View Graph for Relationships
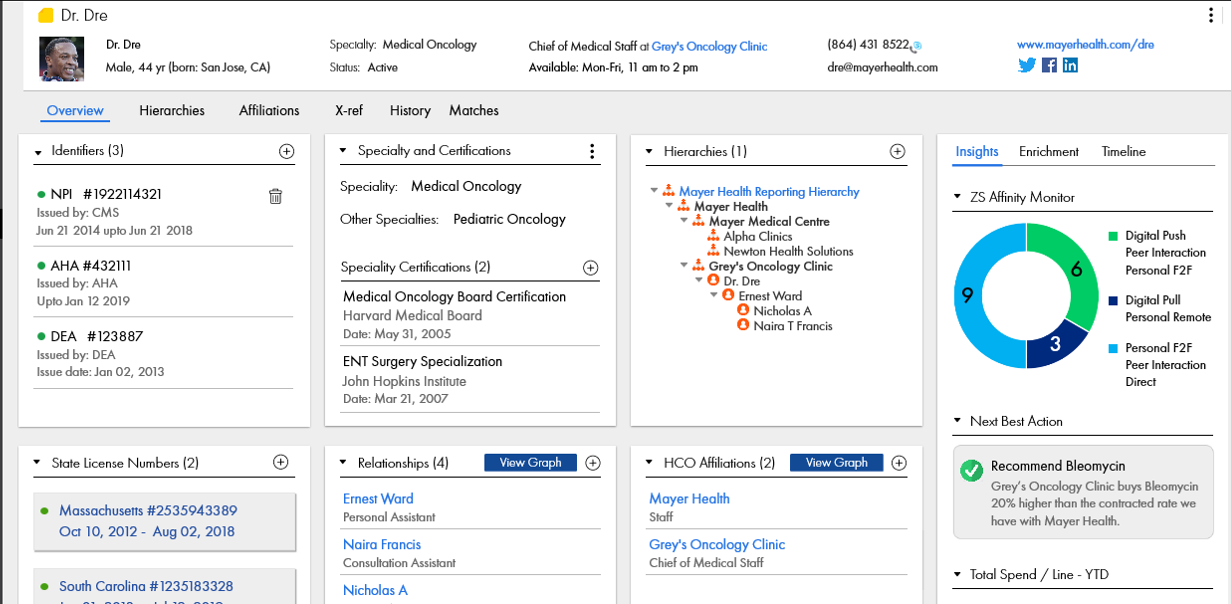Screen dimensions: 1231x604 point(530,462)
